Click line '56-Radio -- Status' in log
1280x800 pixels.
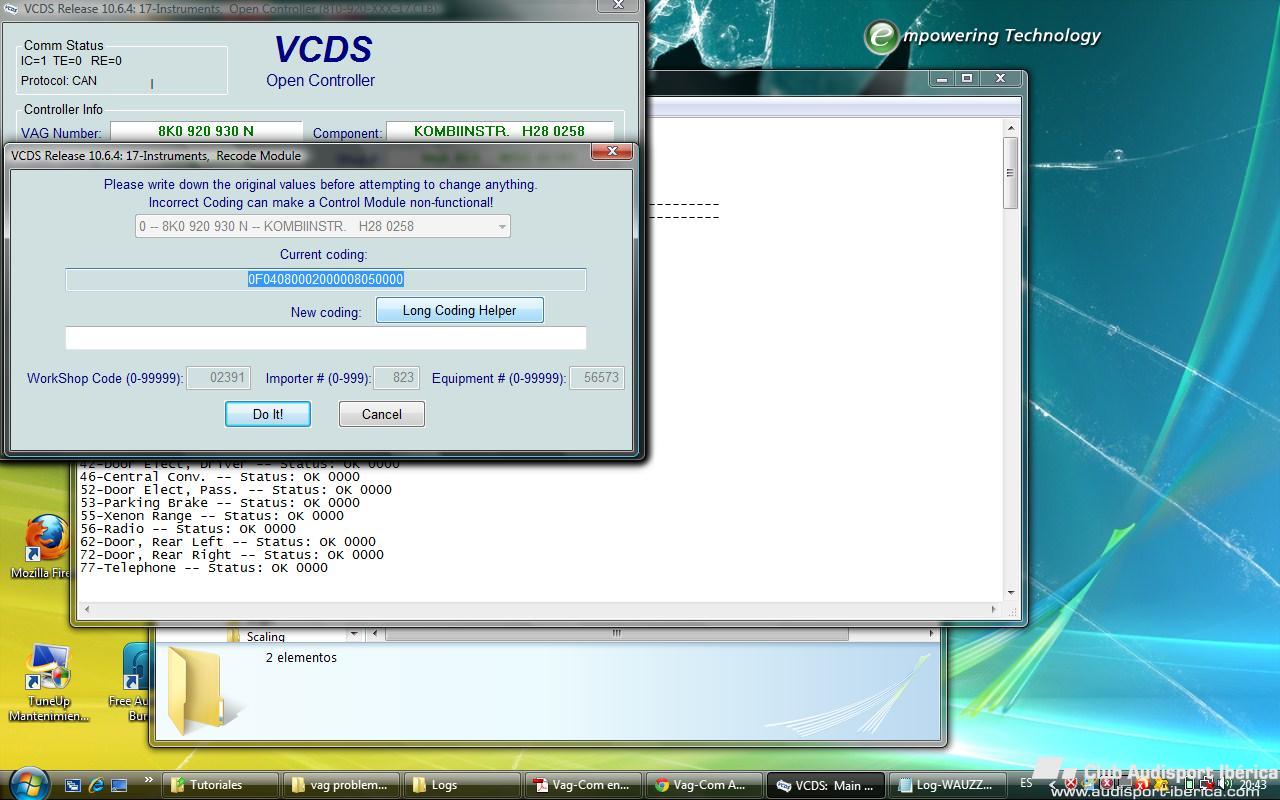tap(188, 529)
